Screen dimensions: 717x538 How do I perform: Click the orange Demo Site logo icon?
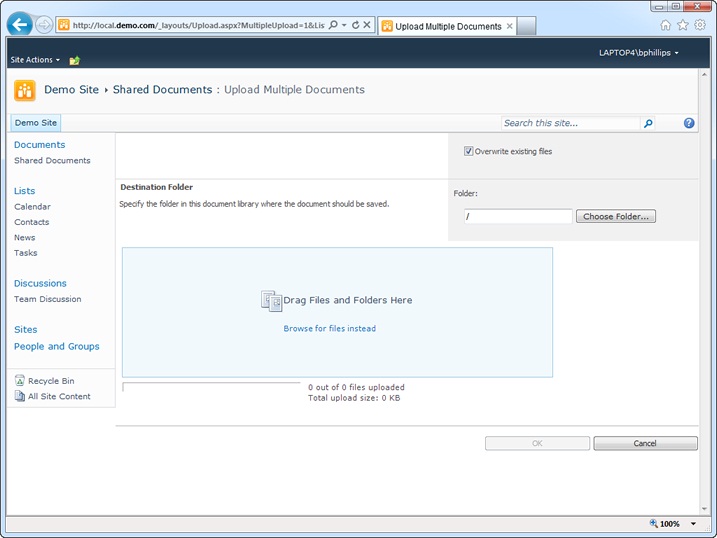(x=25, y=90)
